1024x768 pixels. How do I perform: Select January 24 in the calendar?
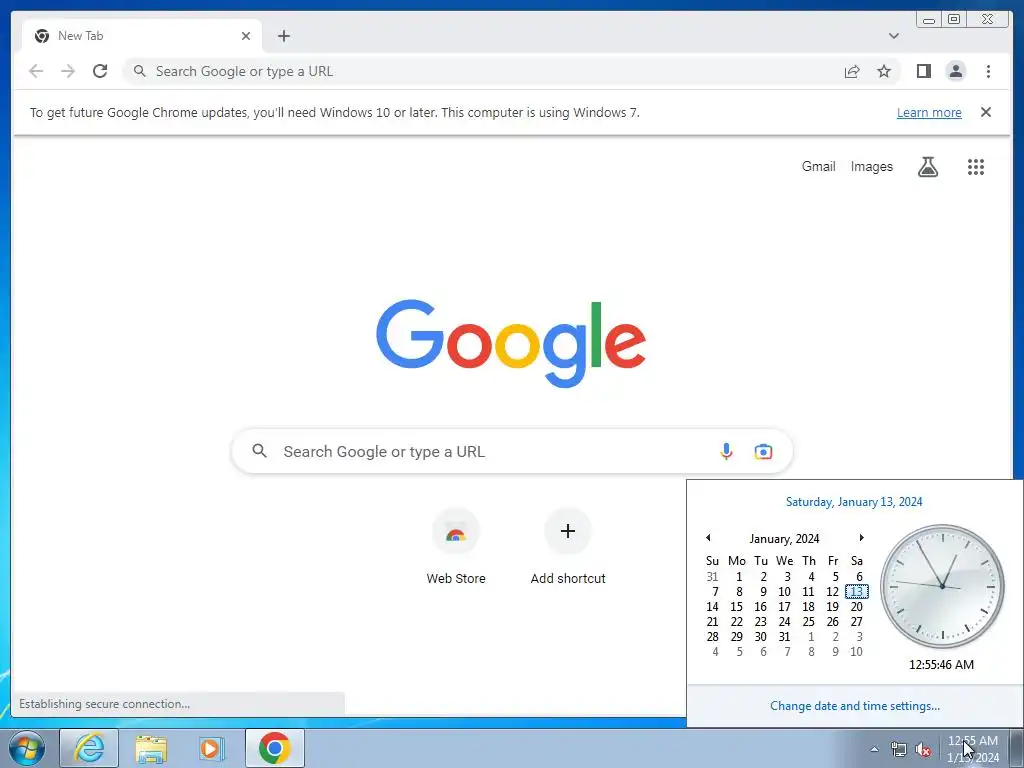[x=784, y=622]
